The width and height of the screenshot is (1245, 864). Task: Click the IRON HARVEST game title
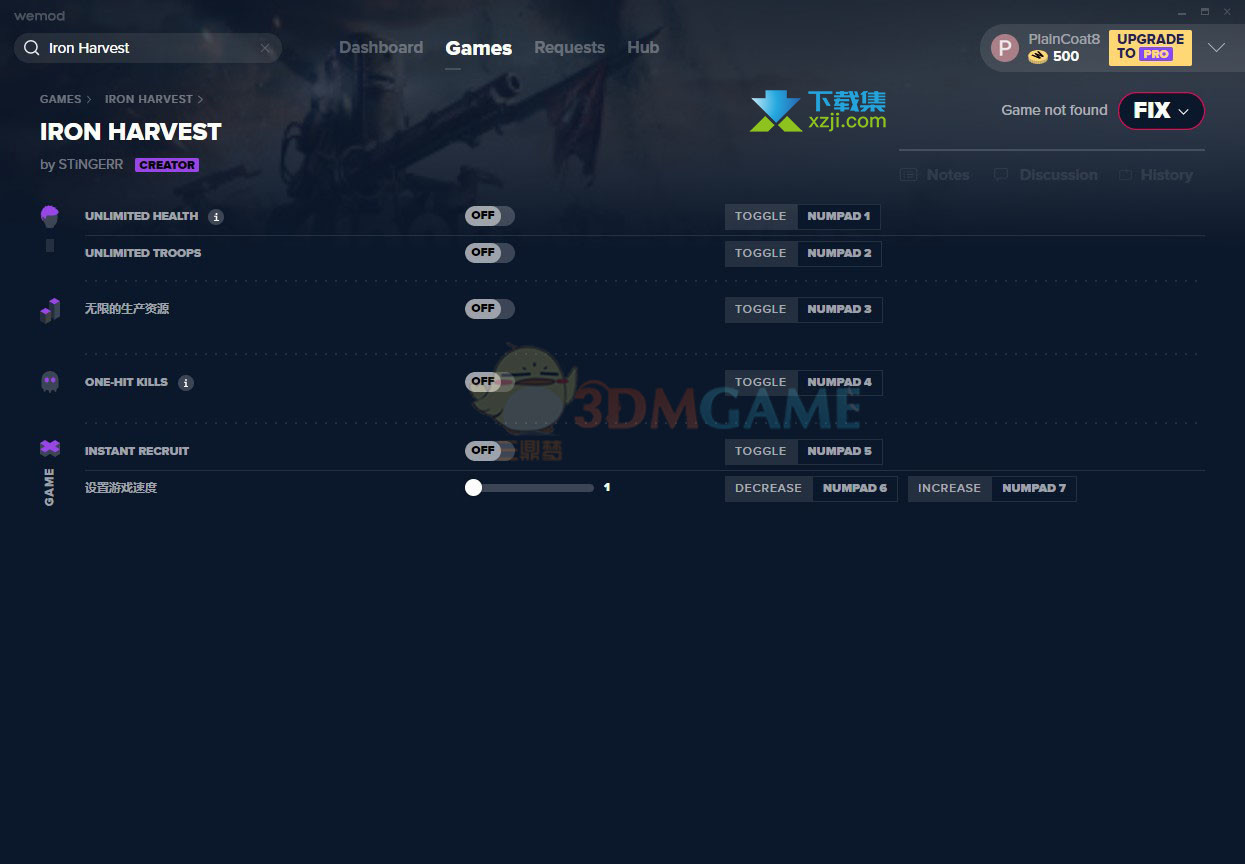pos(130,132)
